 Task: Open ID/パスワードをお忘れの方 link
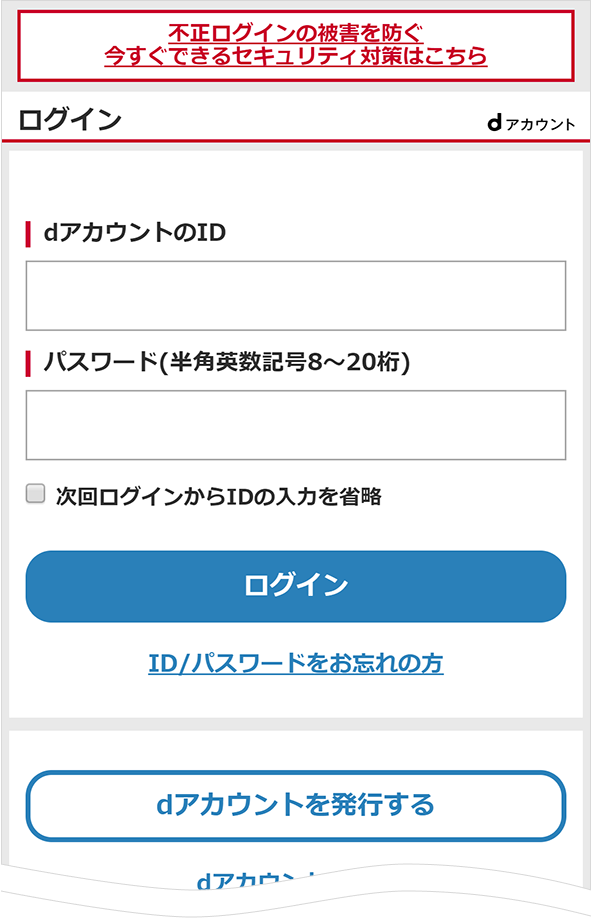click(x=296, y=663)
